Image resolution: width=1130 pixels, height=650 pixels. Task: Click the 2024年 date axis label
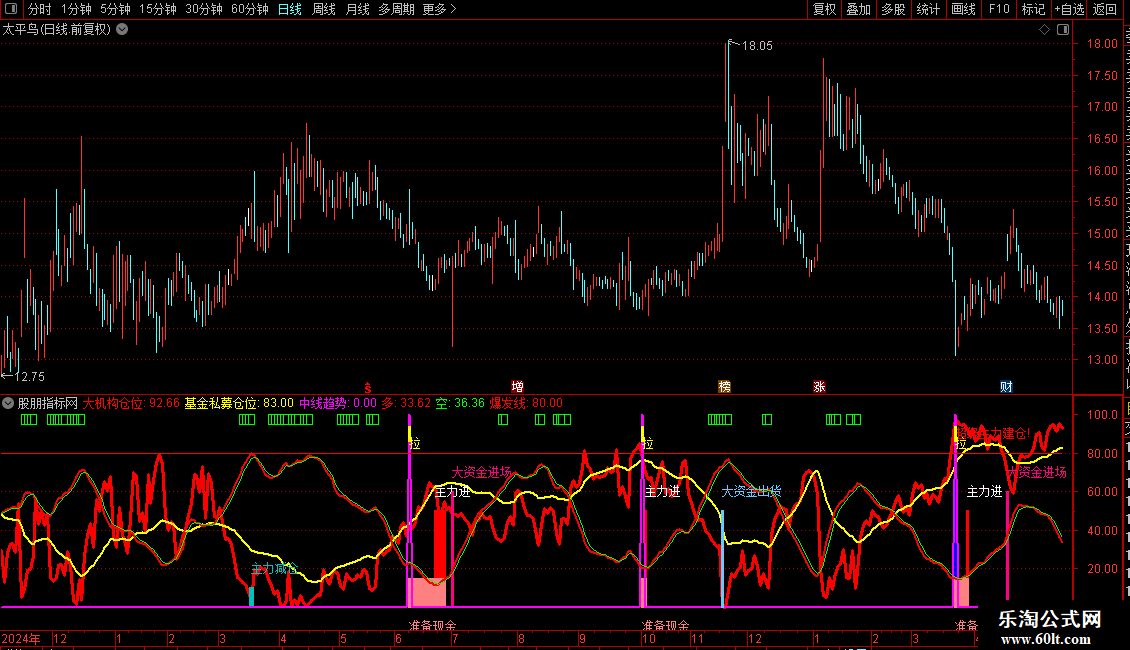[x=21, y=638]
